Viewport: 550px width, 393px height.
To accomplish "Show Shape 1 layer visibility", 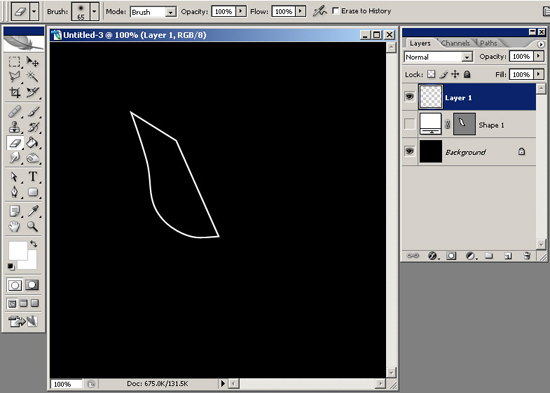I will pyautogui.click(x=409, y=124).
